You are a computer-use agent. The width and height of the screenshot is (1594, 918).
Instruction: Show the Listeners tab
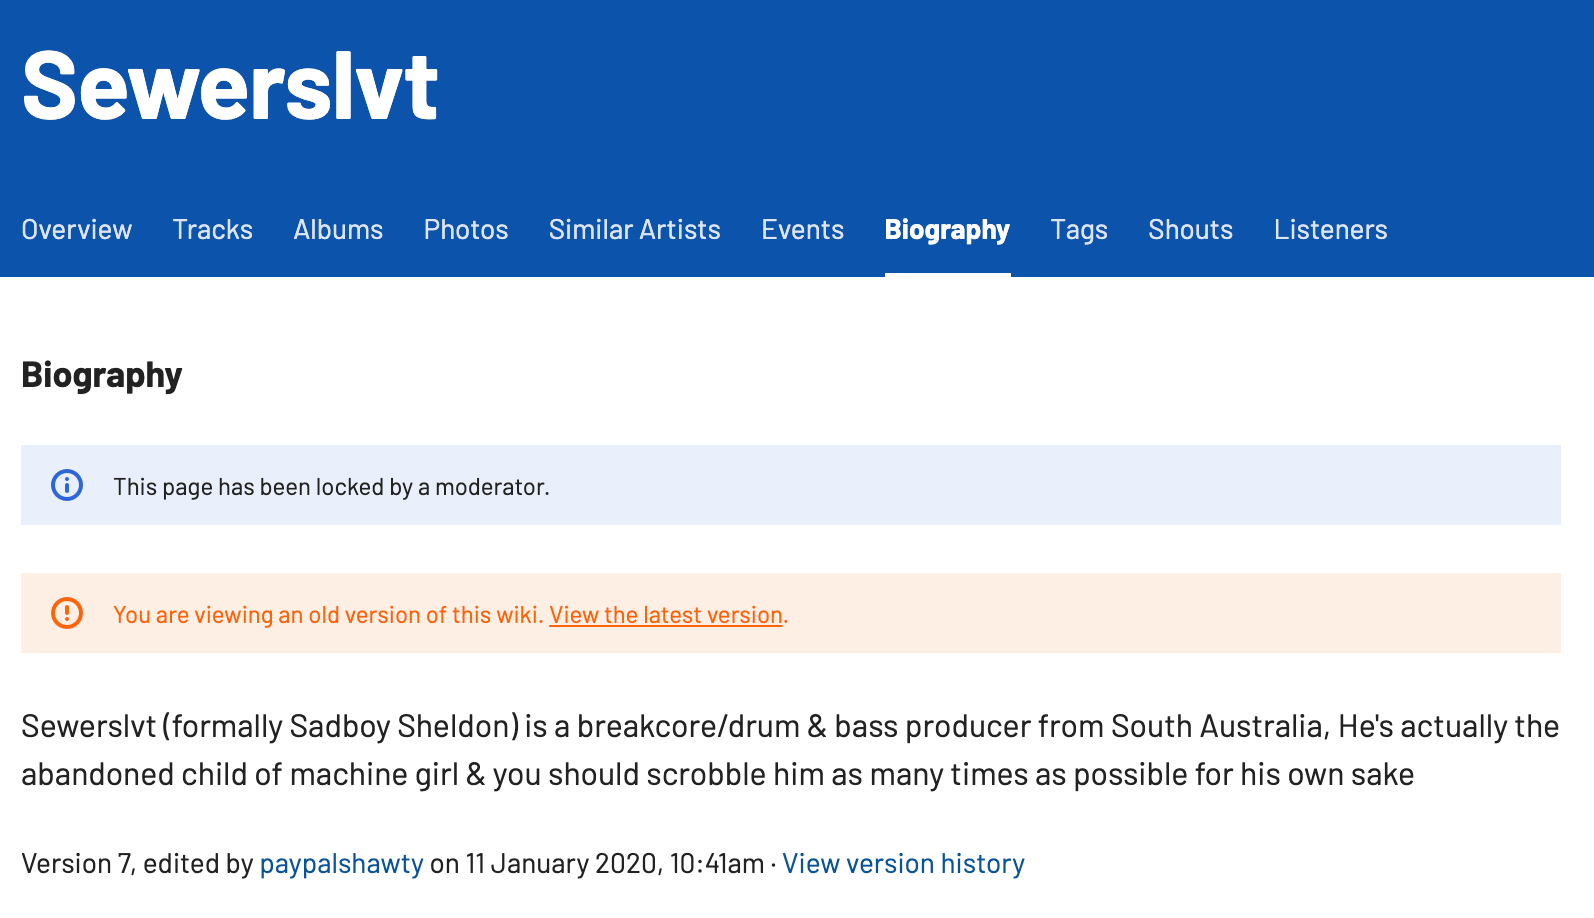click(x=1331, y=230)
